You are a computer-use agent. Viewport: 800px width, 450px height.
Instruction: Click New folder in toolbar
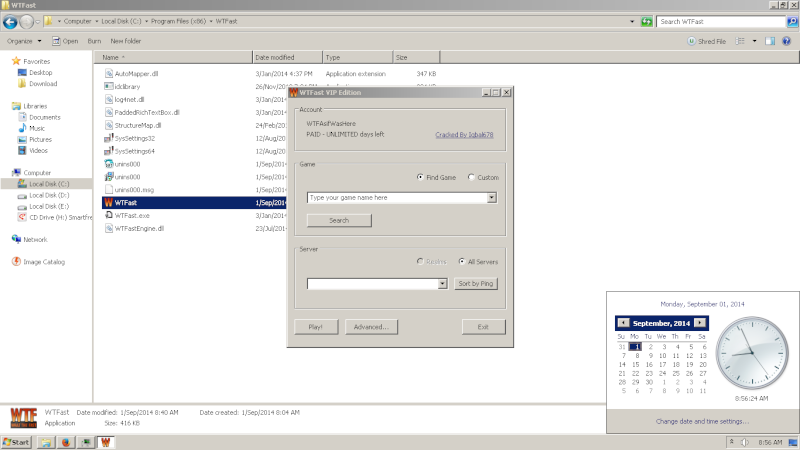pyautogui.click(x=126, y=41)
